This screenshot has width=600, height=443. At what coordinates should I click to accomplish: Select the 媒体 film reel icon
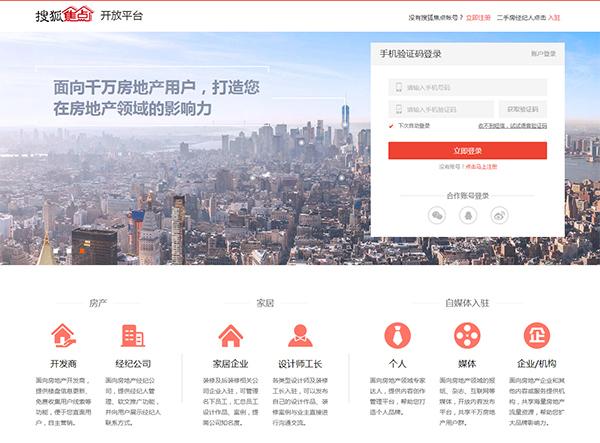[467, 335]
